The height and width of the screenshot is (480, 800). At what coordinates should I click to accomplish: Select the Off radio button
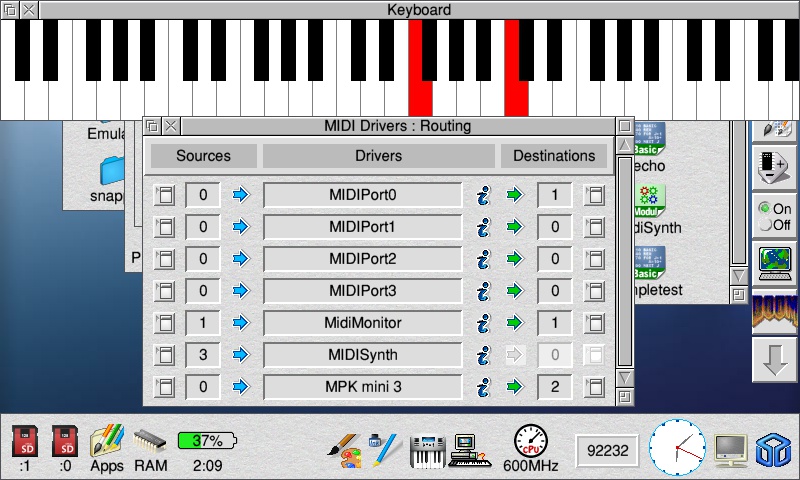pyautogui.click(x=765, y=225)
